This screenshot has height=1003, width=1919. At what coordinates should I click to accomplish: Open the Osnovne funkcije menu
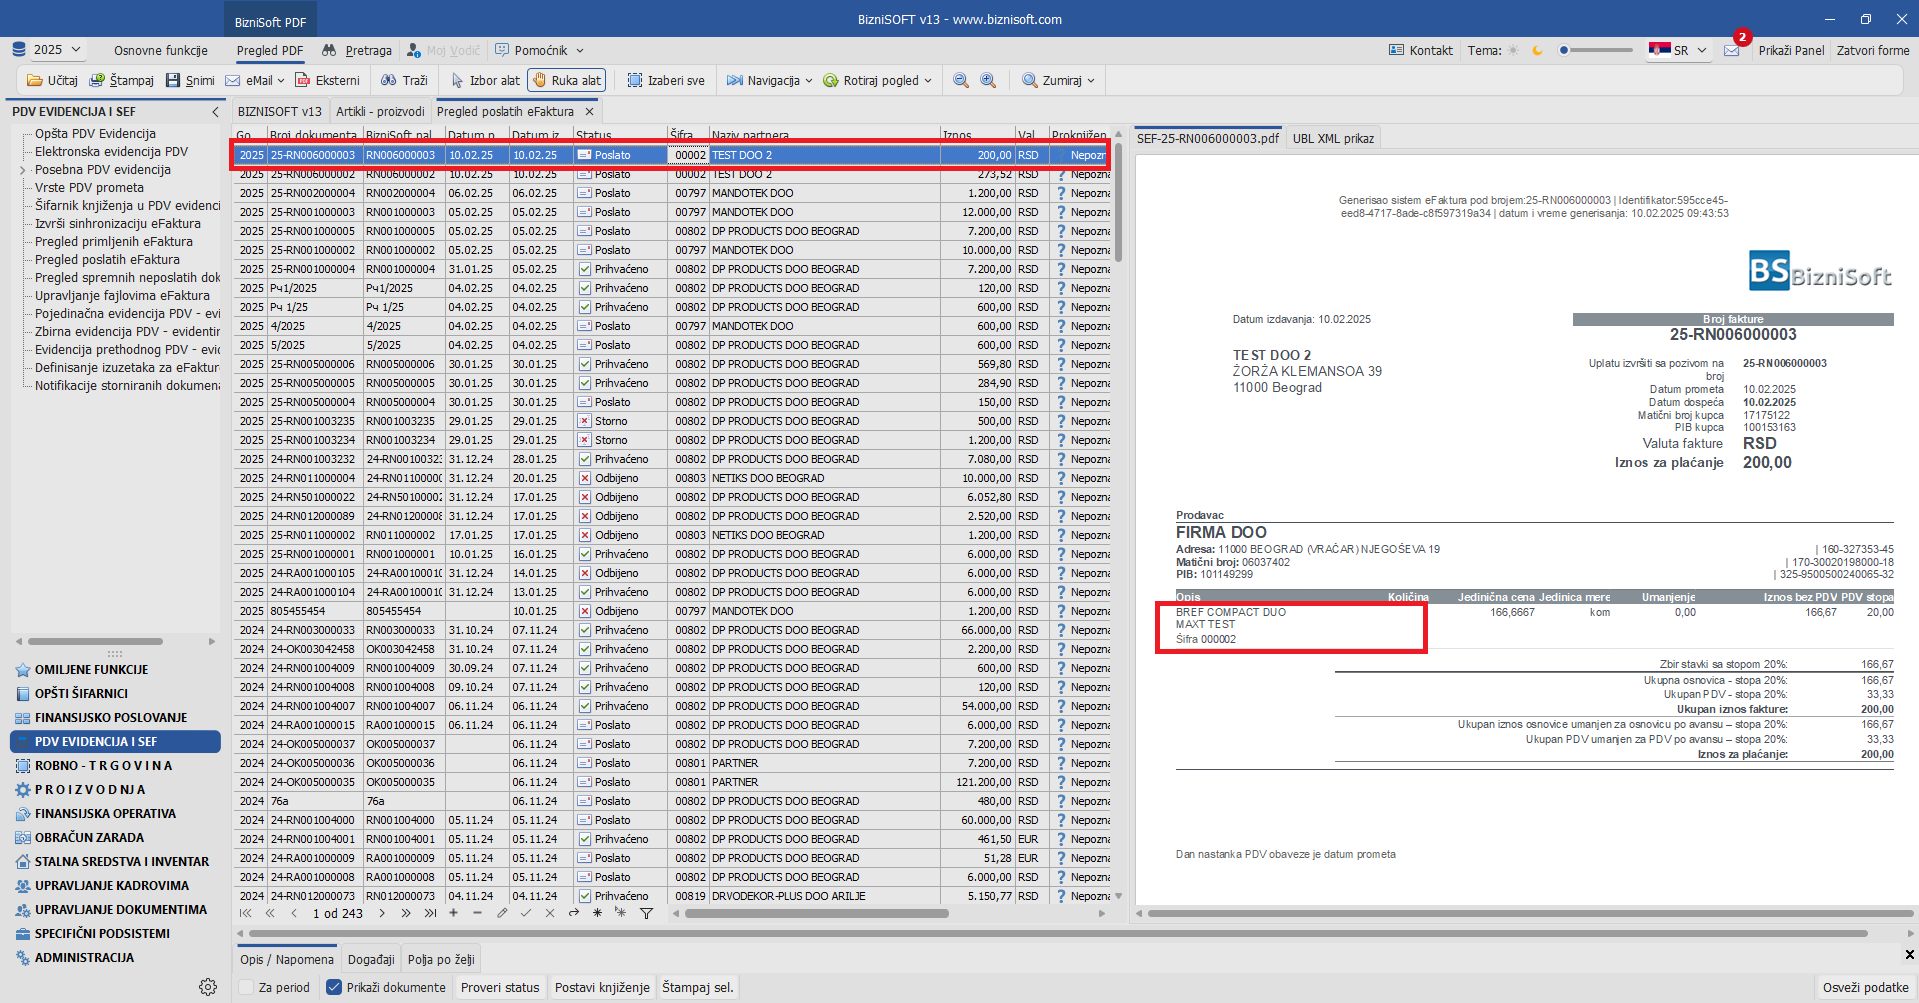pyautogui.click(x=160, y=50)
